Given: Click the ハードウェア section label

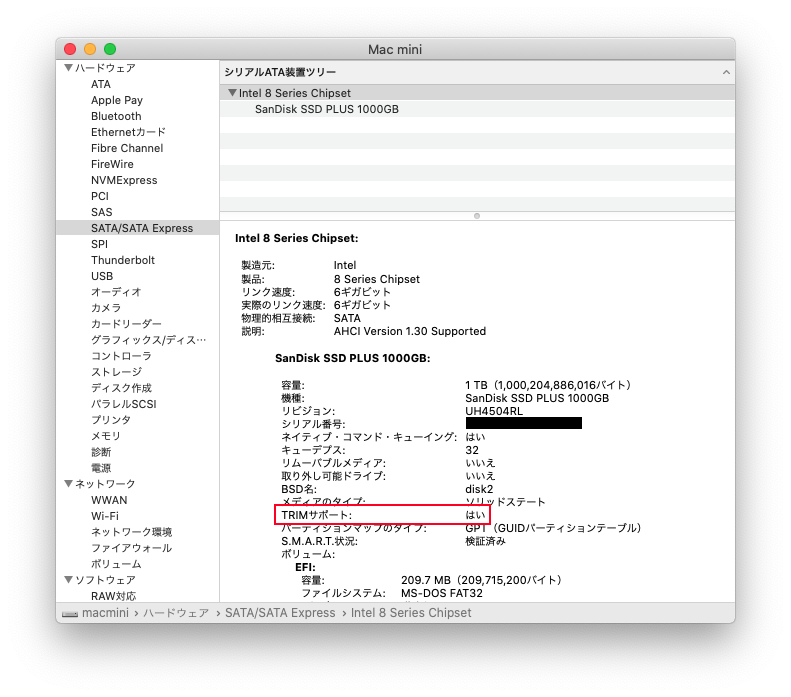Looking at the screenshot, I should point(105,68).
